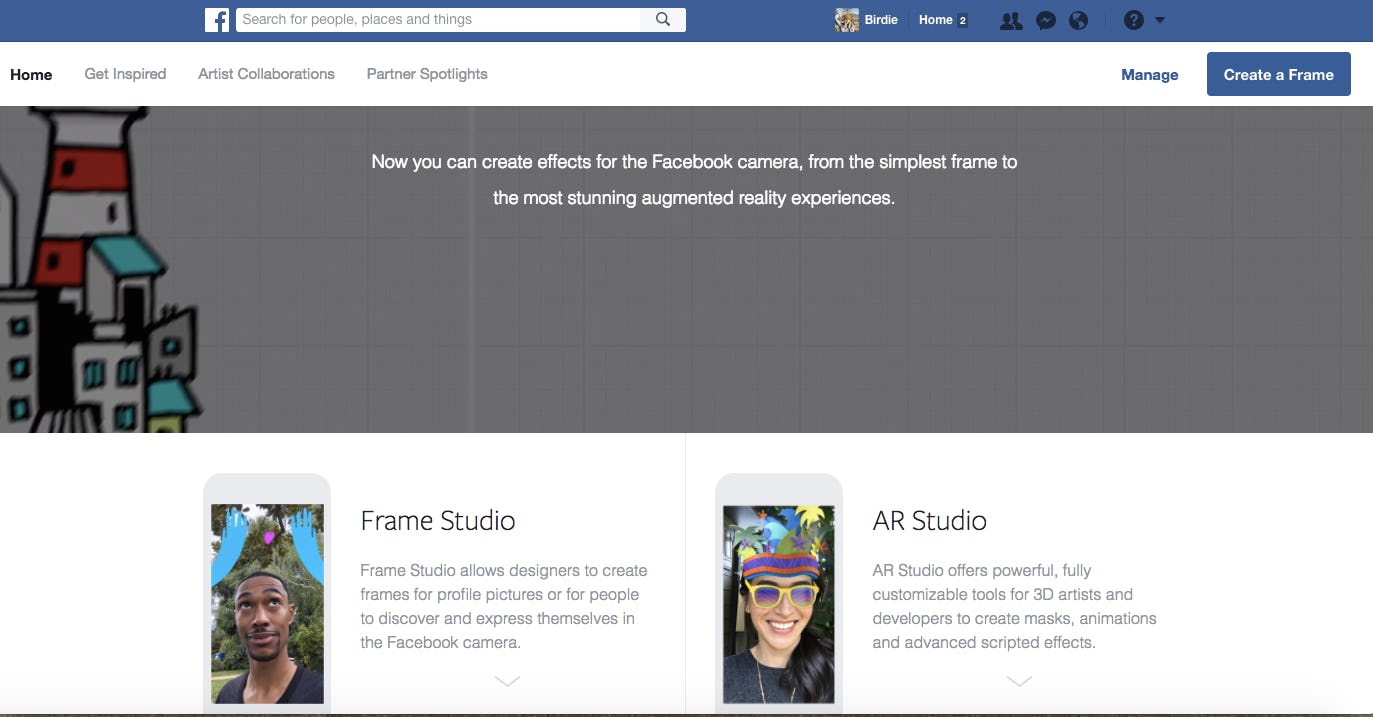Screen dimensions: 1373x717
Task: Open the Frame Studio phone preview image
Action: pos(267,604)
